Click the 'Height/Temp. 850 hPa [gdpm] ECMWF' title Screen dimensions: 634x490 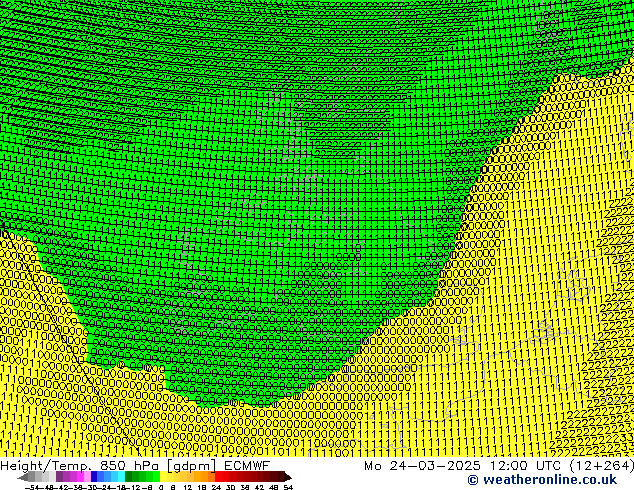click(135, 465)
